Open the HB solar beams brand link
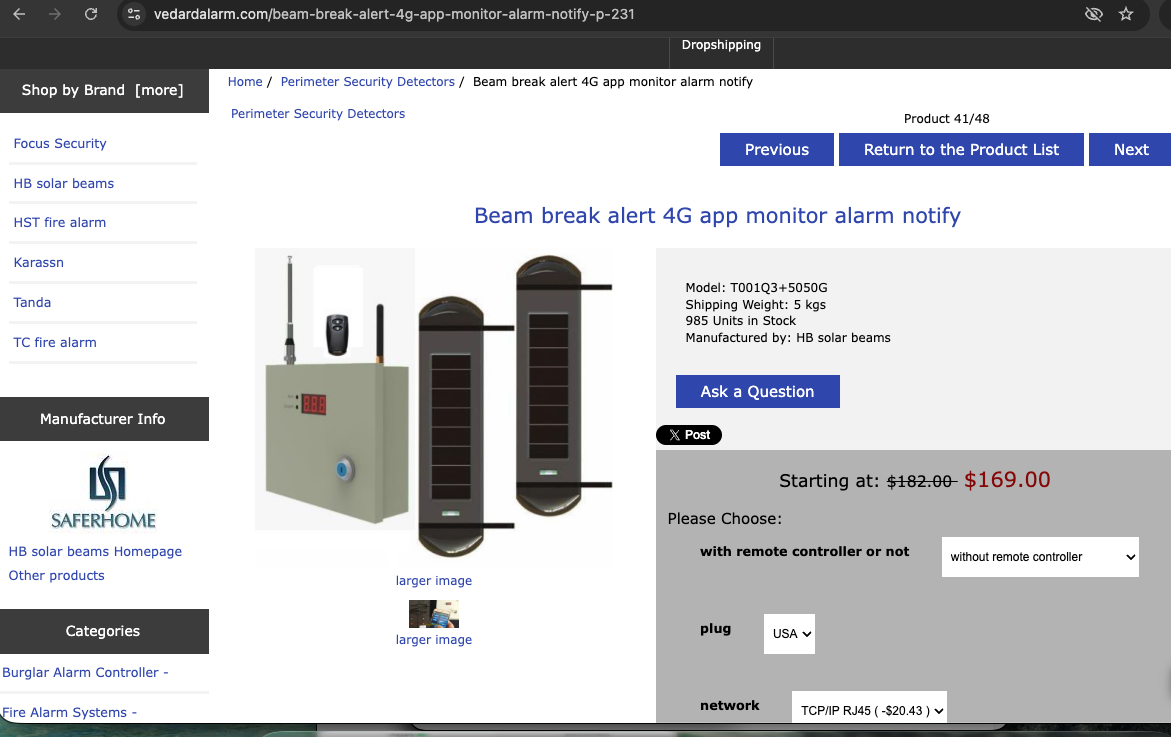Image resolution: width=1171 pixels, height=737 pixels. point(64,184)
